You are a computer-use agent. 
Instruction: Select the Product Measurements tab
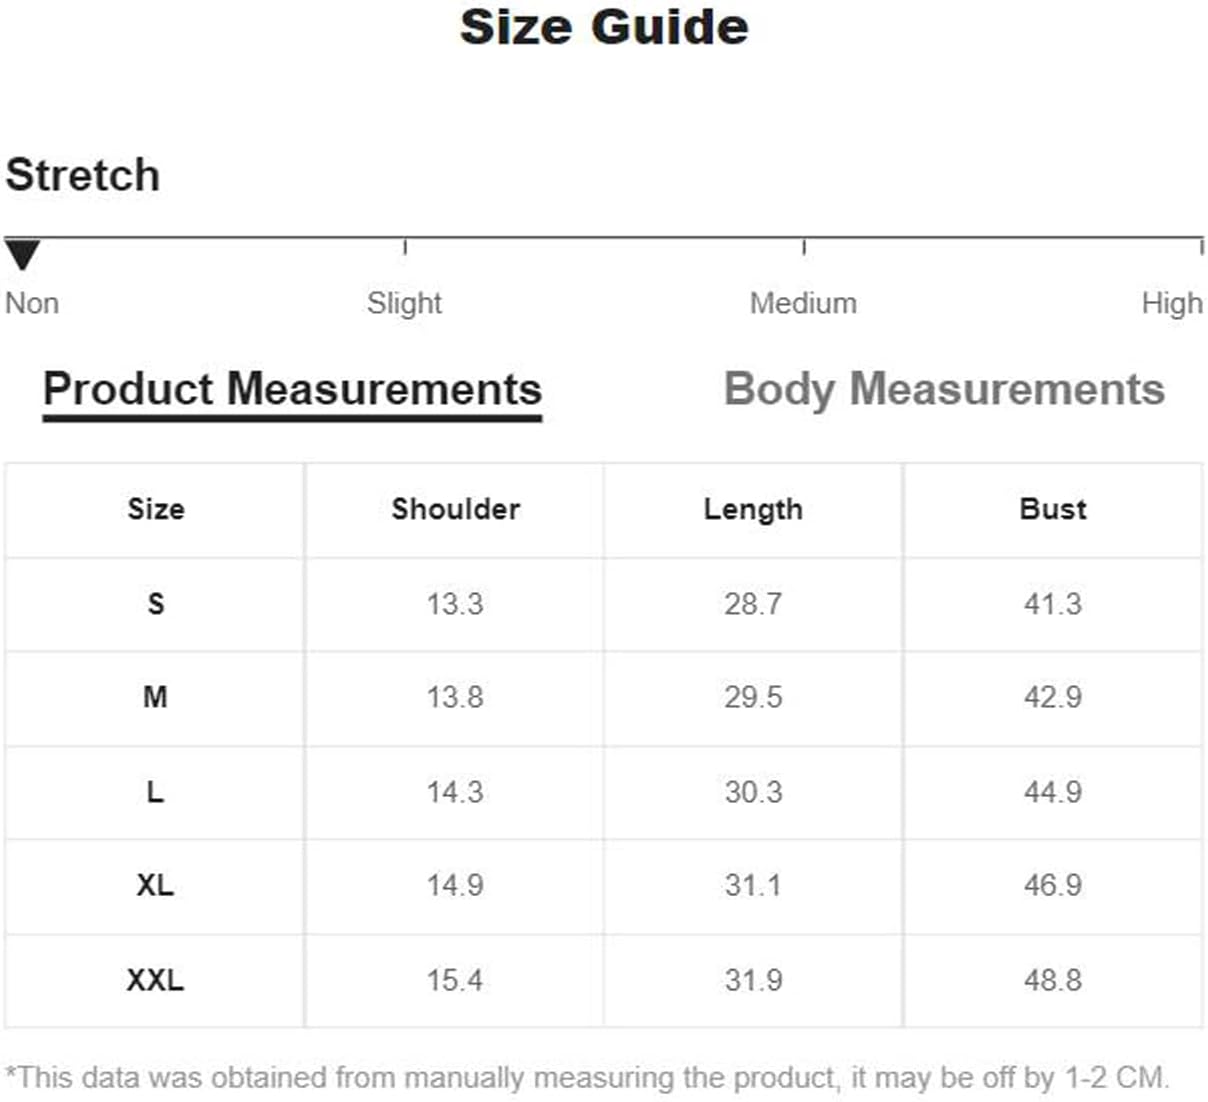(292, 390)
